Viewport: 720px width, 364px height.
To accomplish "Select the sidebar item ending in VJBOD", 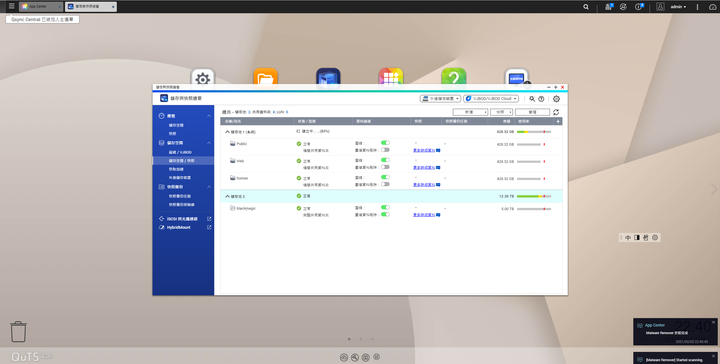I will click(x=180, y=152).
